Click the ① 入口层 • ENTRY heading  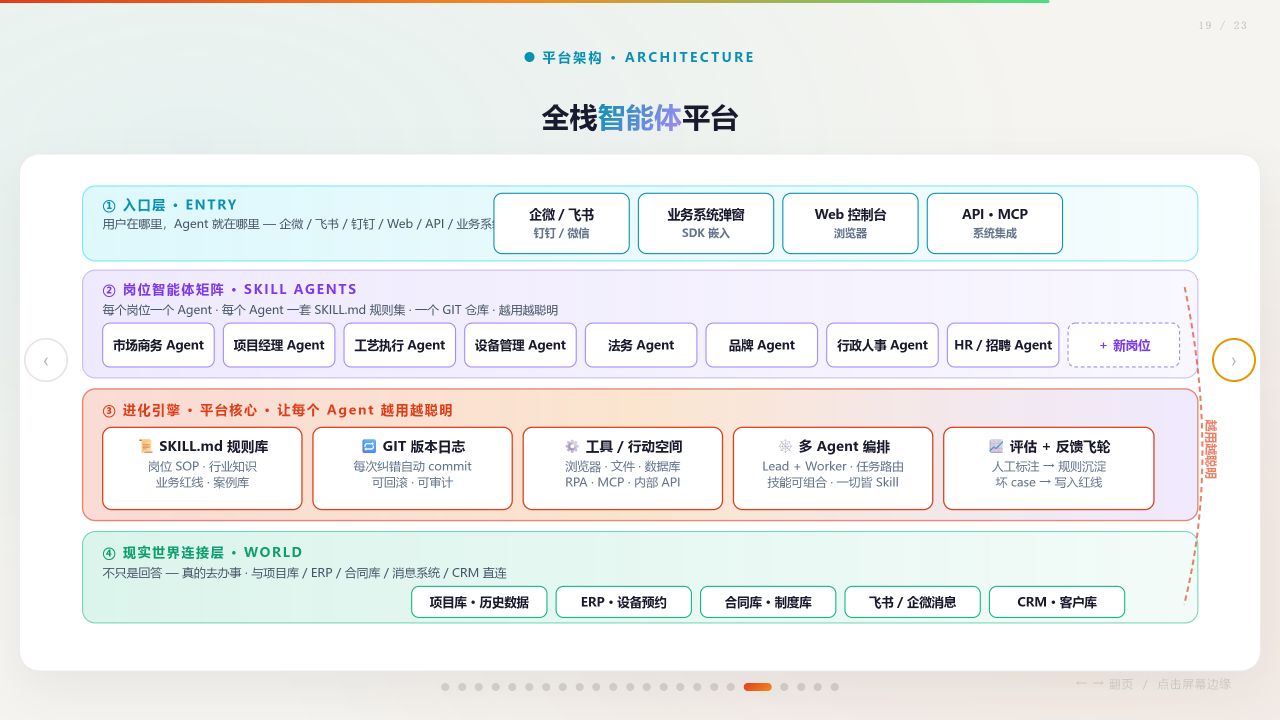point(170,205)
